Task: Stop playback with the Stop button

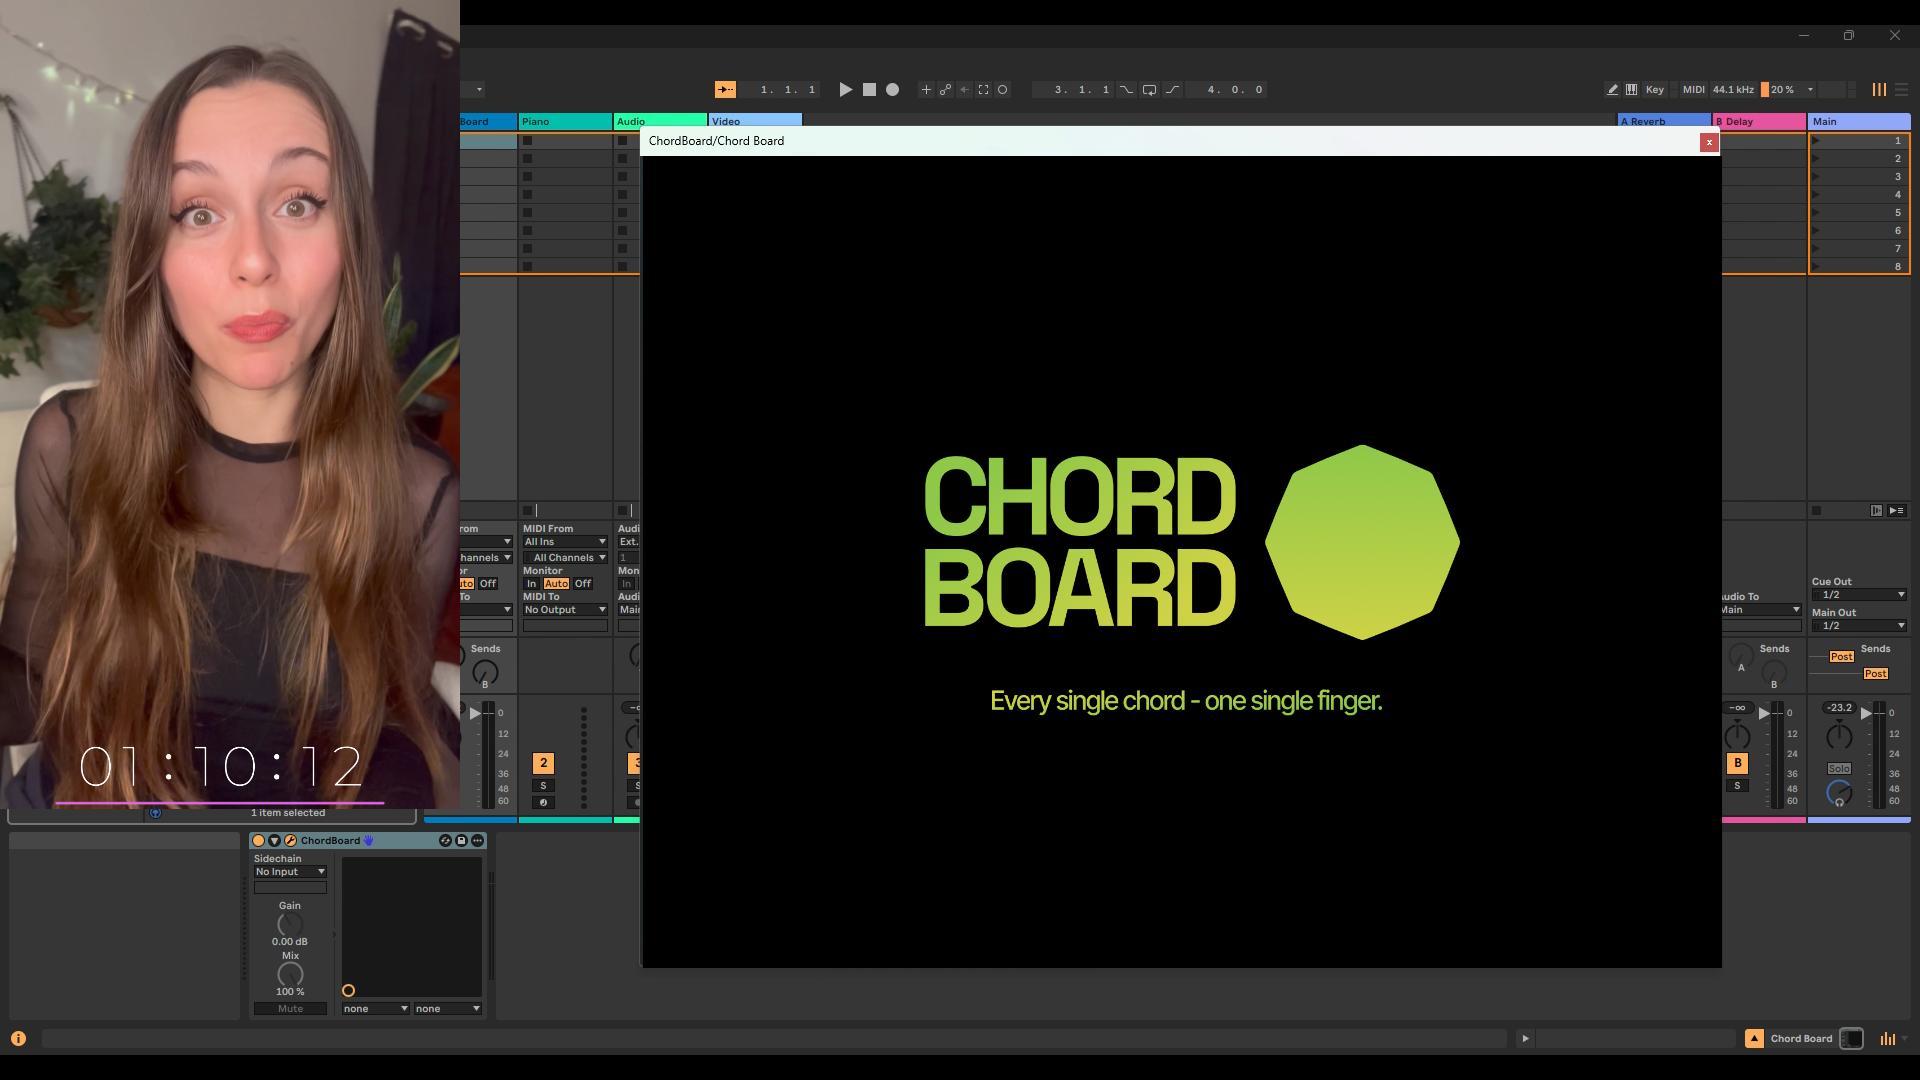Action: click(869, 90)
